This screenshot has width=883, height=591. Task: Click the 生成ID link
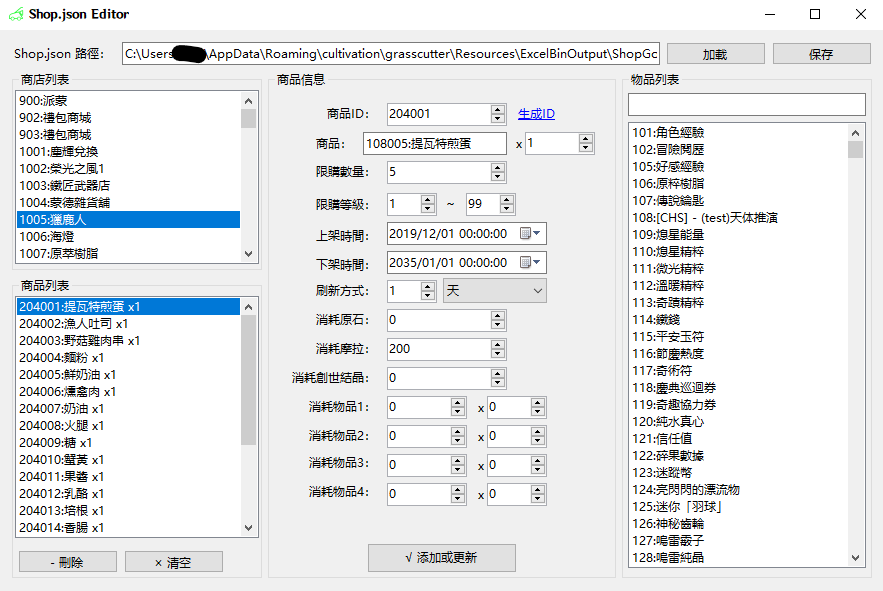pyautogui.click(x=535, y=113)
